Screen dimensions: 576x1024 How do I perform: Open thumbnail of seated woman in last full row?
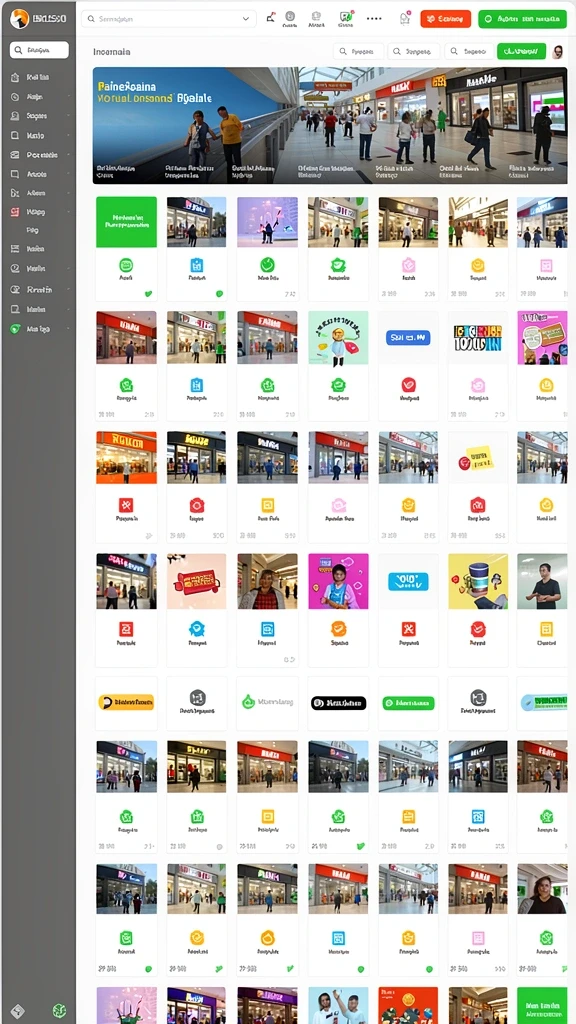[x=542, y=889]
